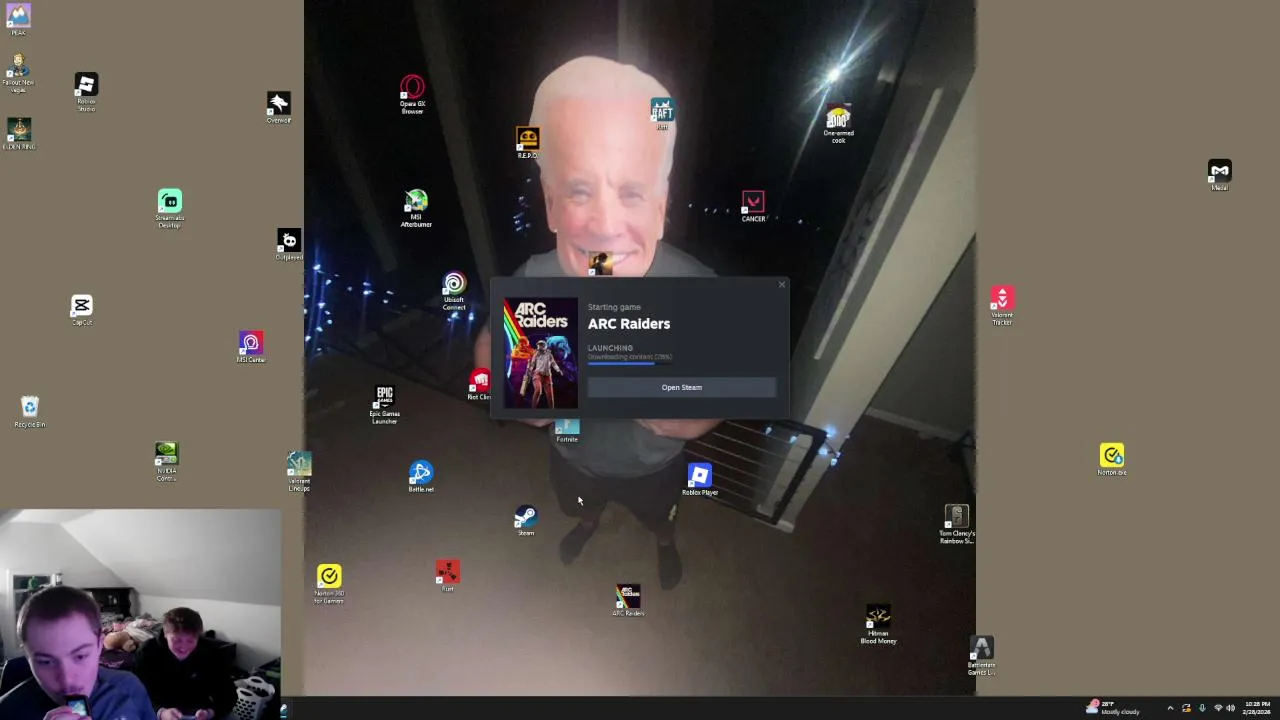Select the Roblox Studio shortcut
Viewport: 1280px width, 720px height.
[86, 91]
